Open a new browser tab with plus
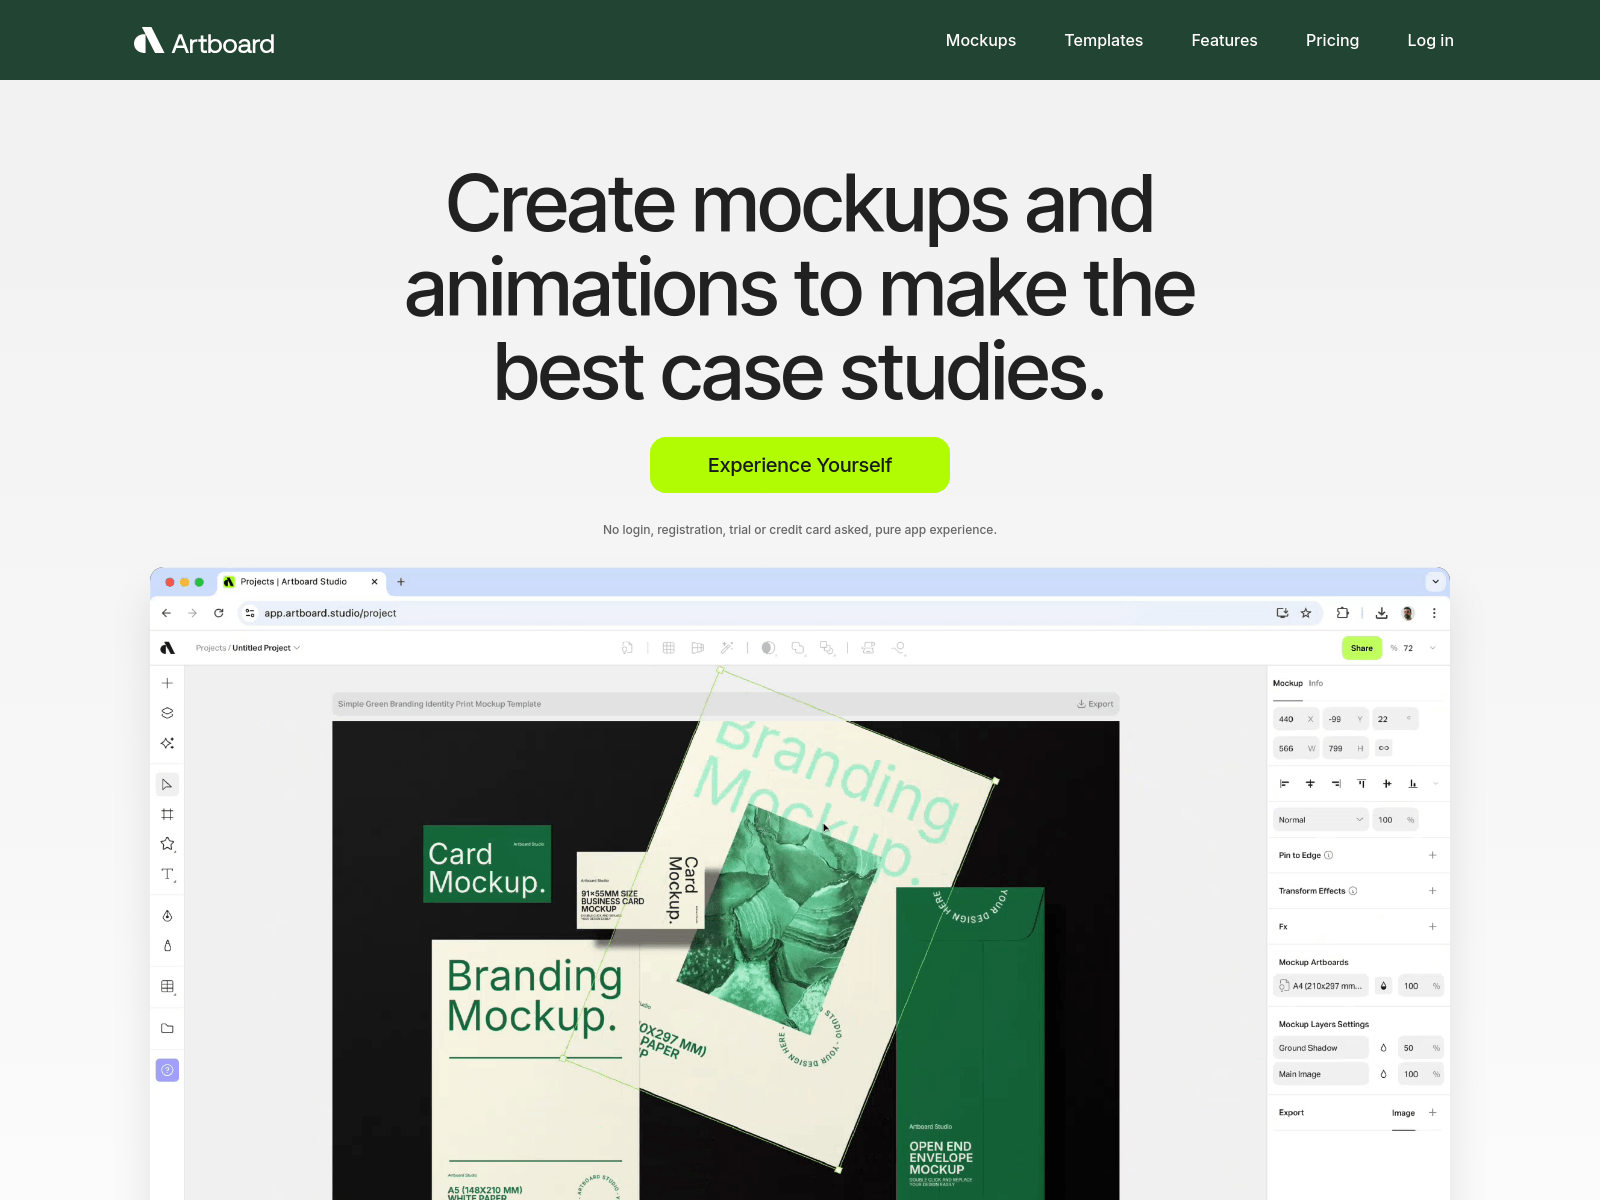The image size is (1600, 1200). [401, 582]
